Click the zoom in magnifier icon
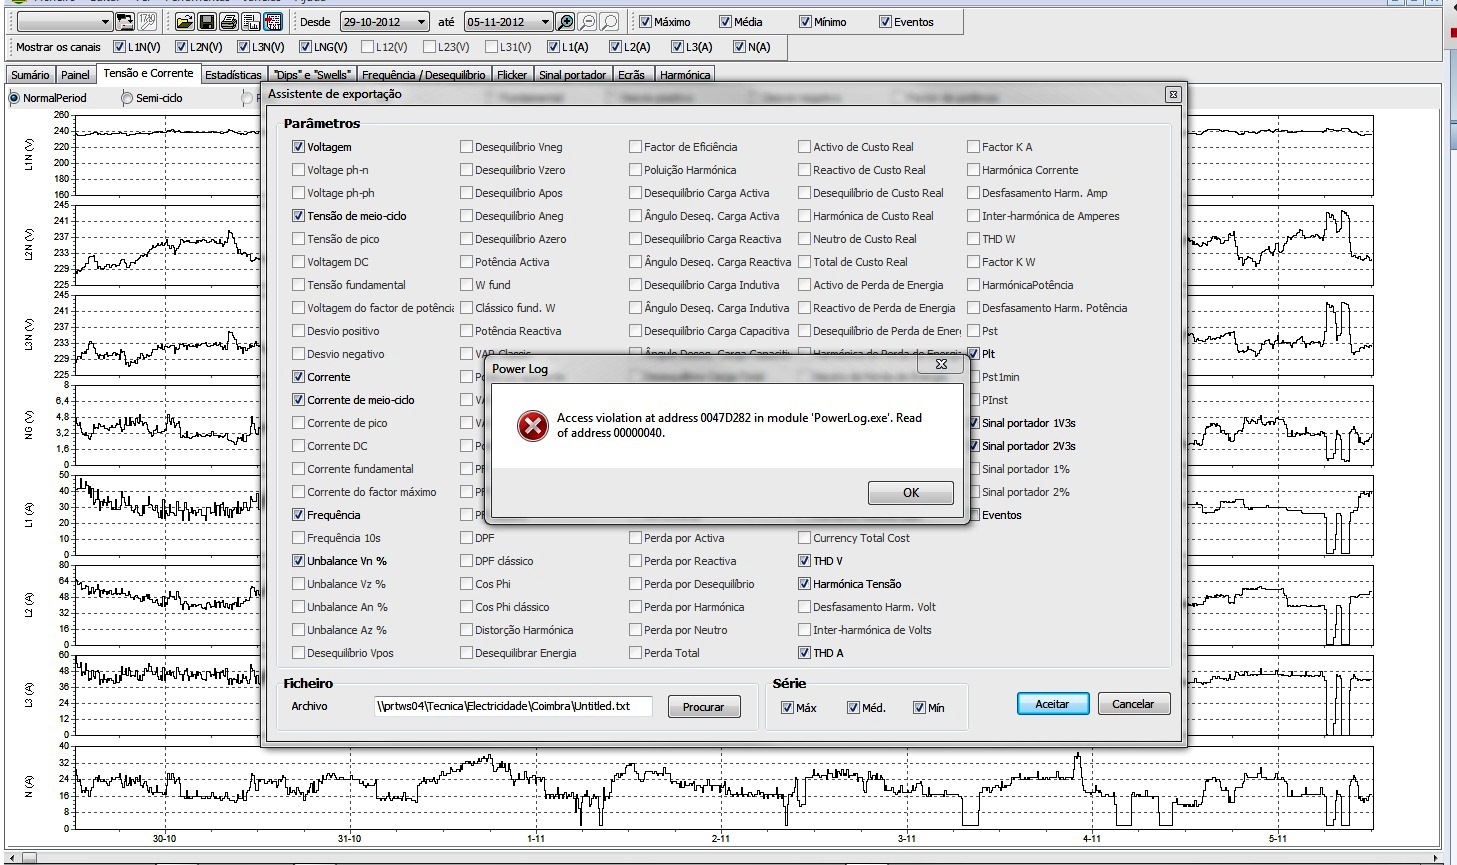The width and height of the screenshot is (1457, 865). [x=565, y=22]
